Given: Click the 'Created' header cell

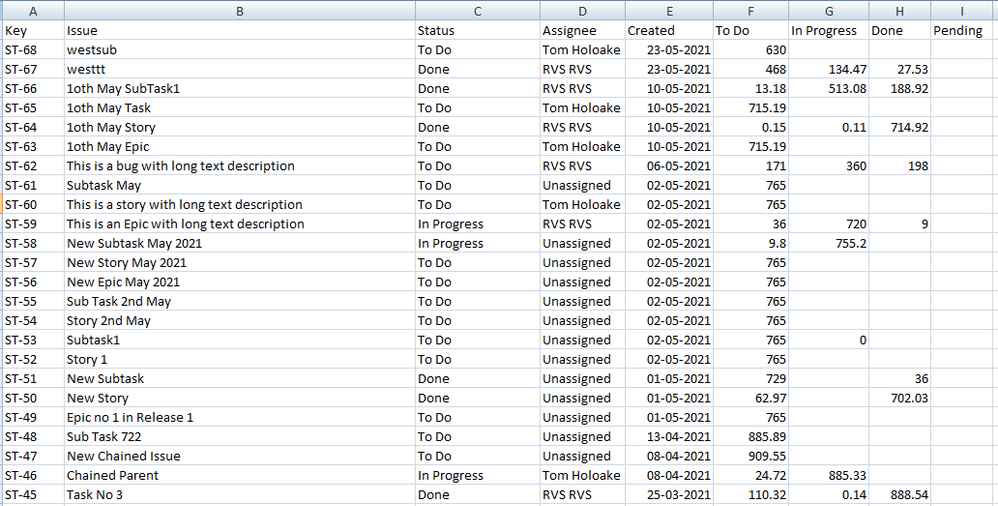Looking at the screenshot, I should 669,31.
